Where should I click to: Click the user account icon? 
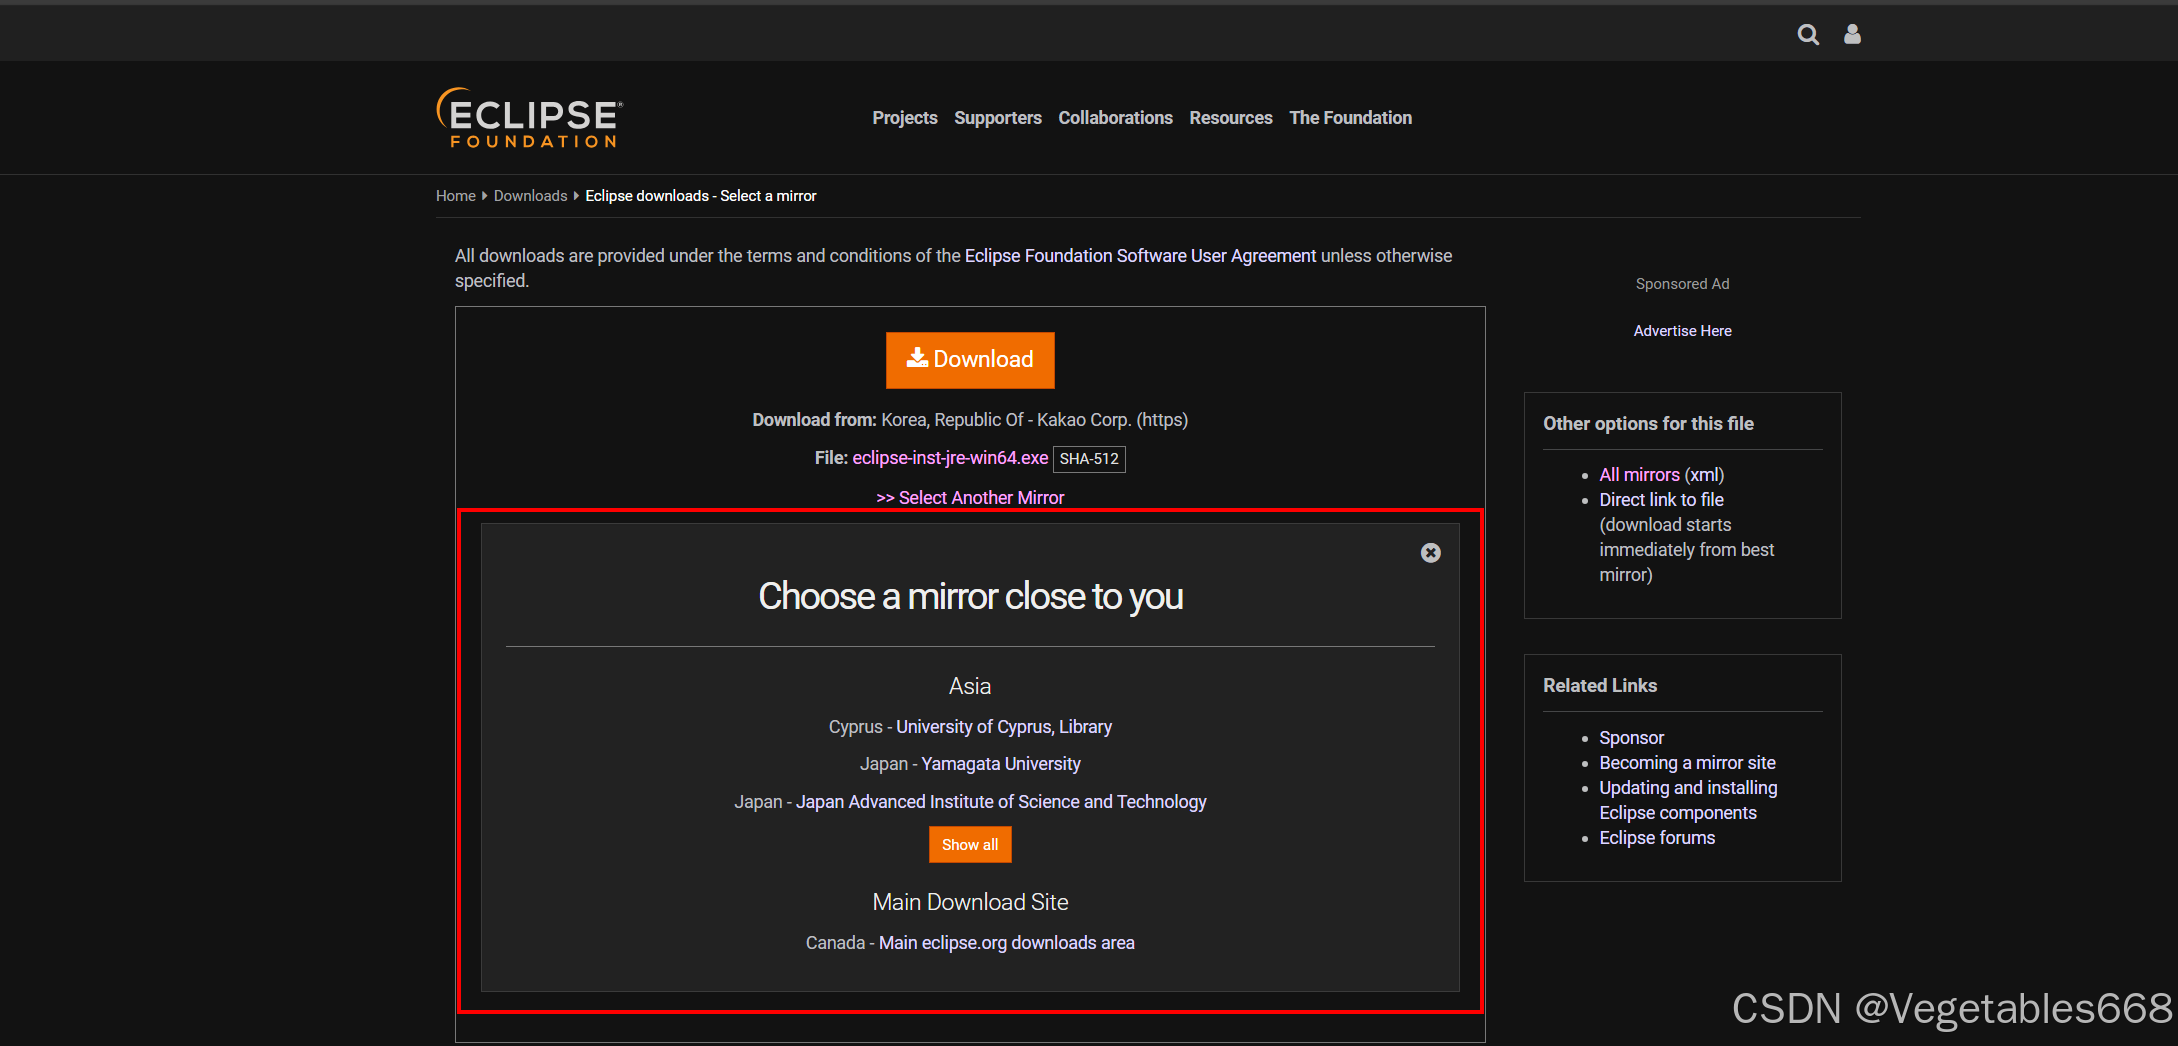tap(1852, 33)
